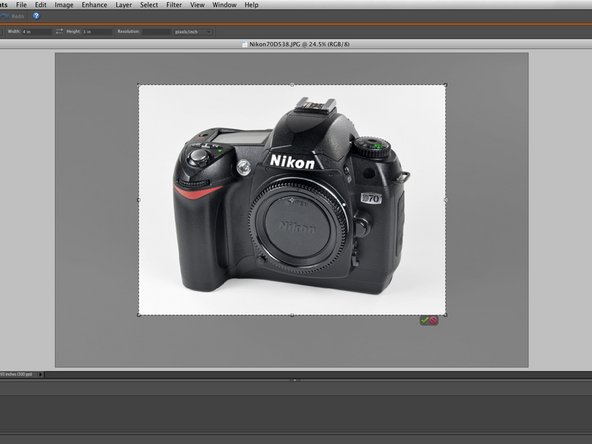Viewport: 592px width, 444px height.
Task: Open the Edit menu
Action: (x=40, y=5)
